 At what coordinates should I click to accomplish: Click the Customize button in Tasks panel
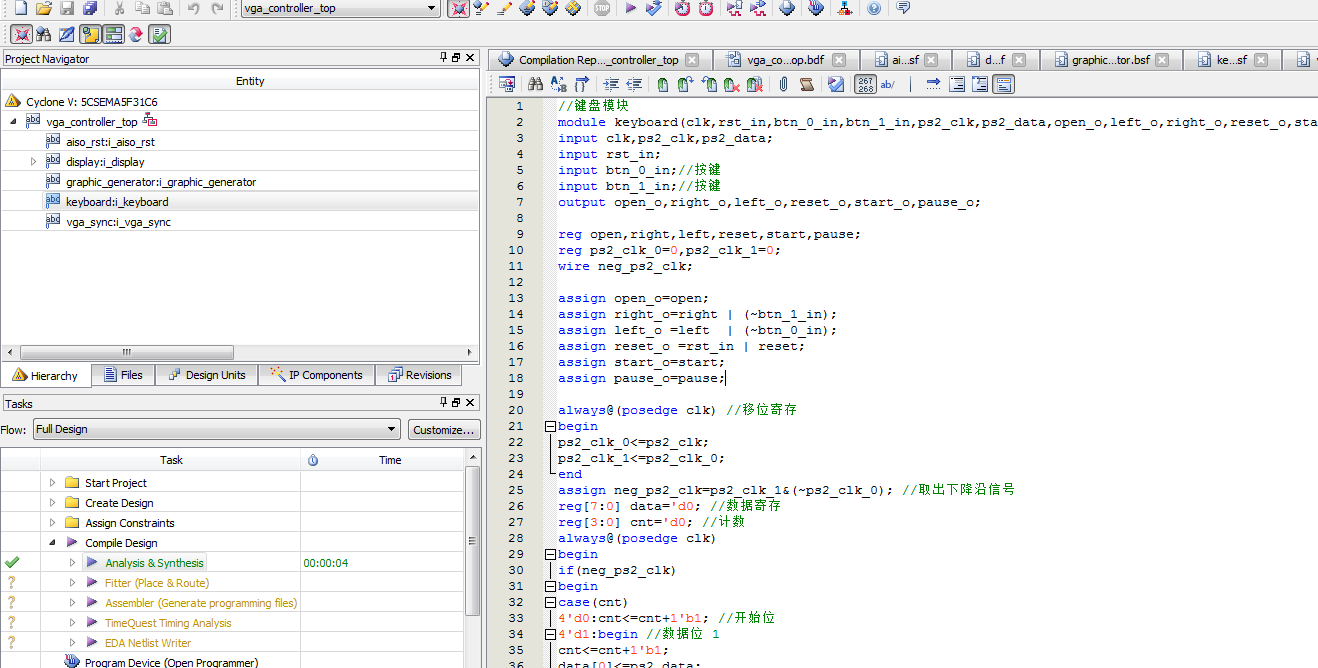(443, 429)
